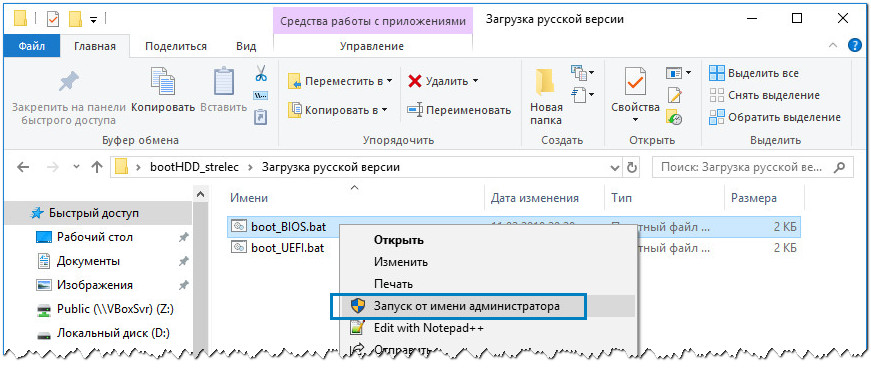Expand the New item dropdown icon

[x=583, y=72]
